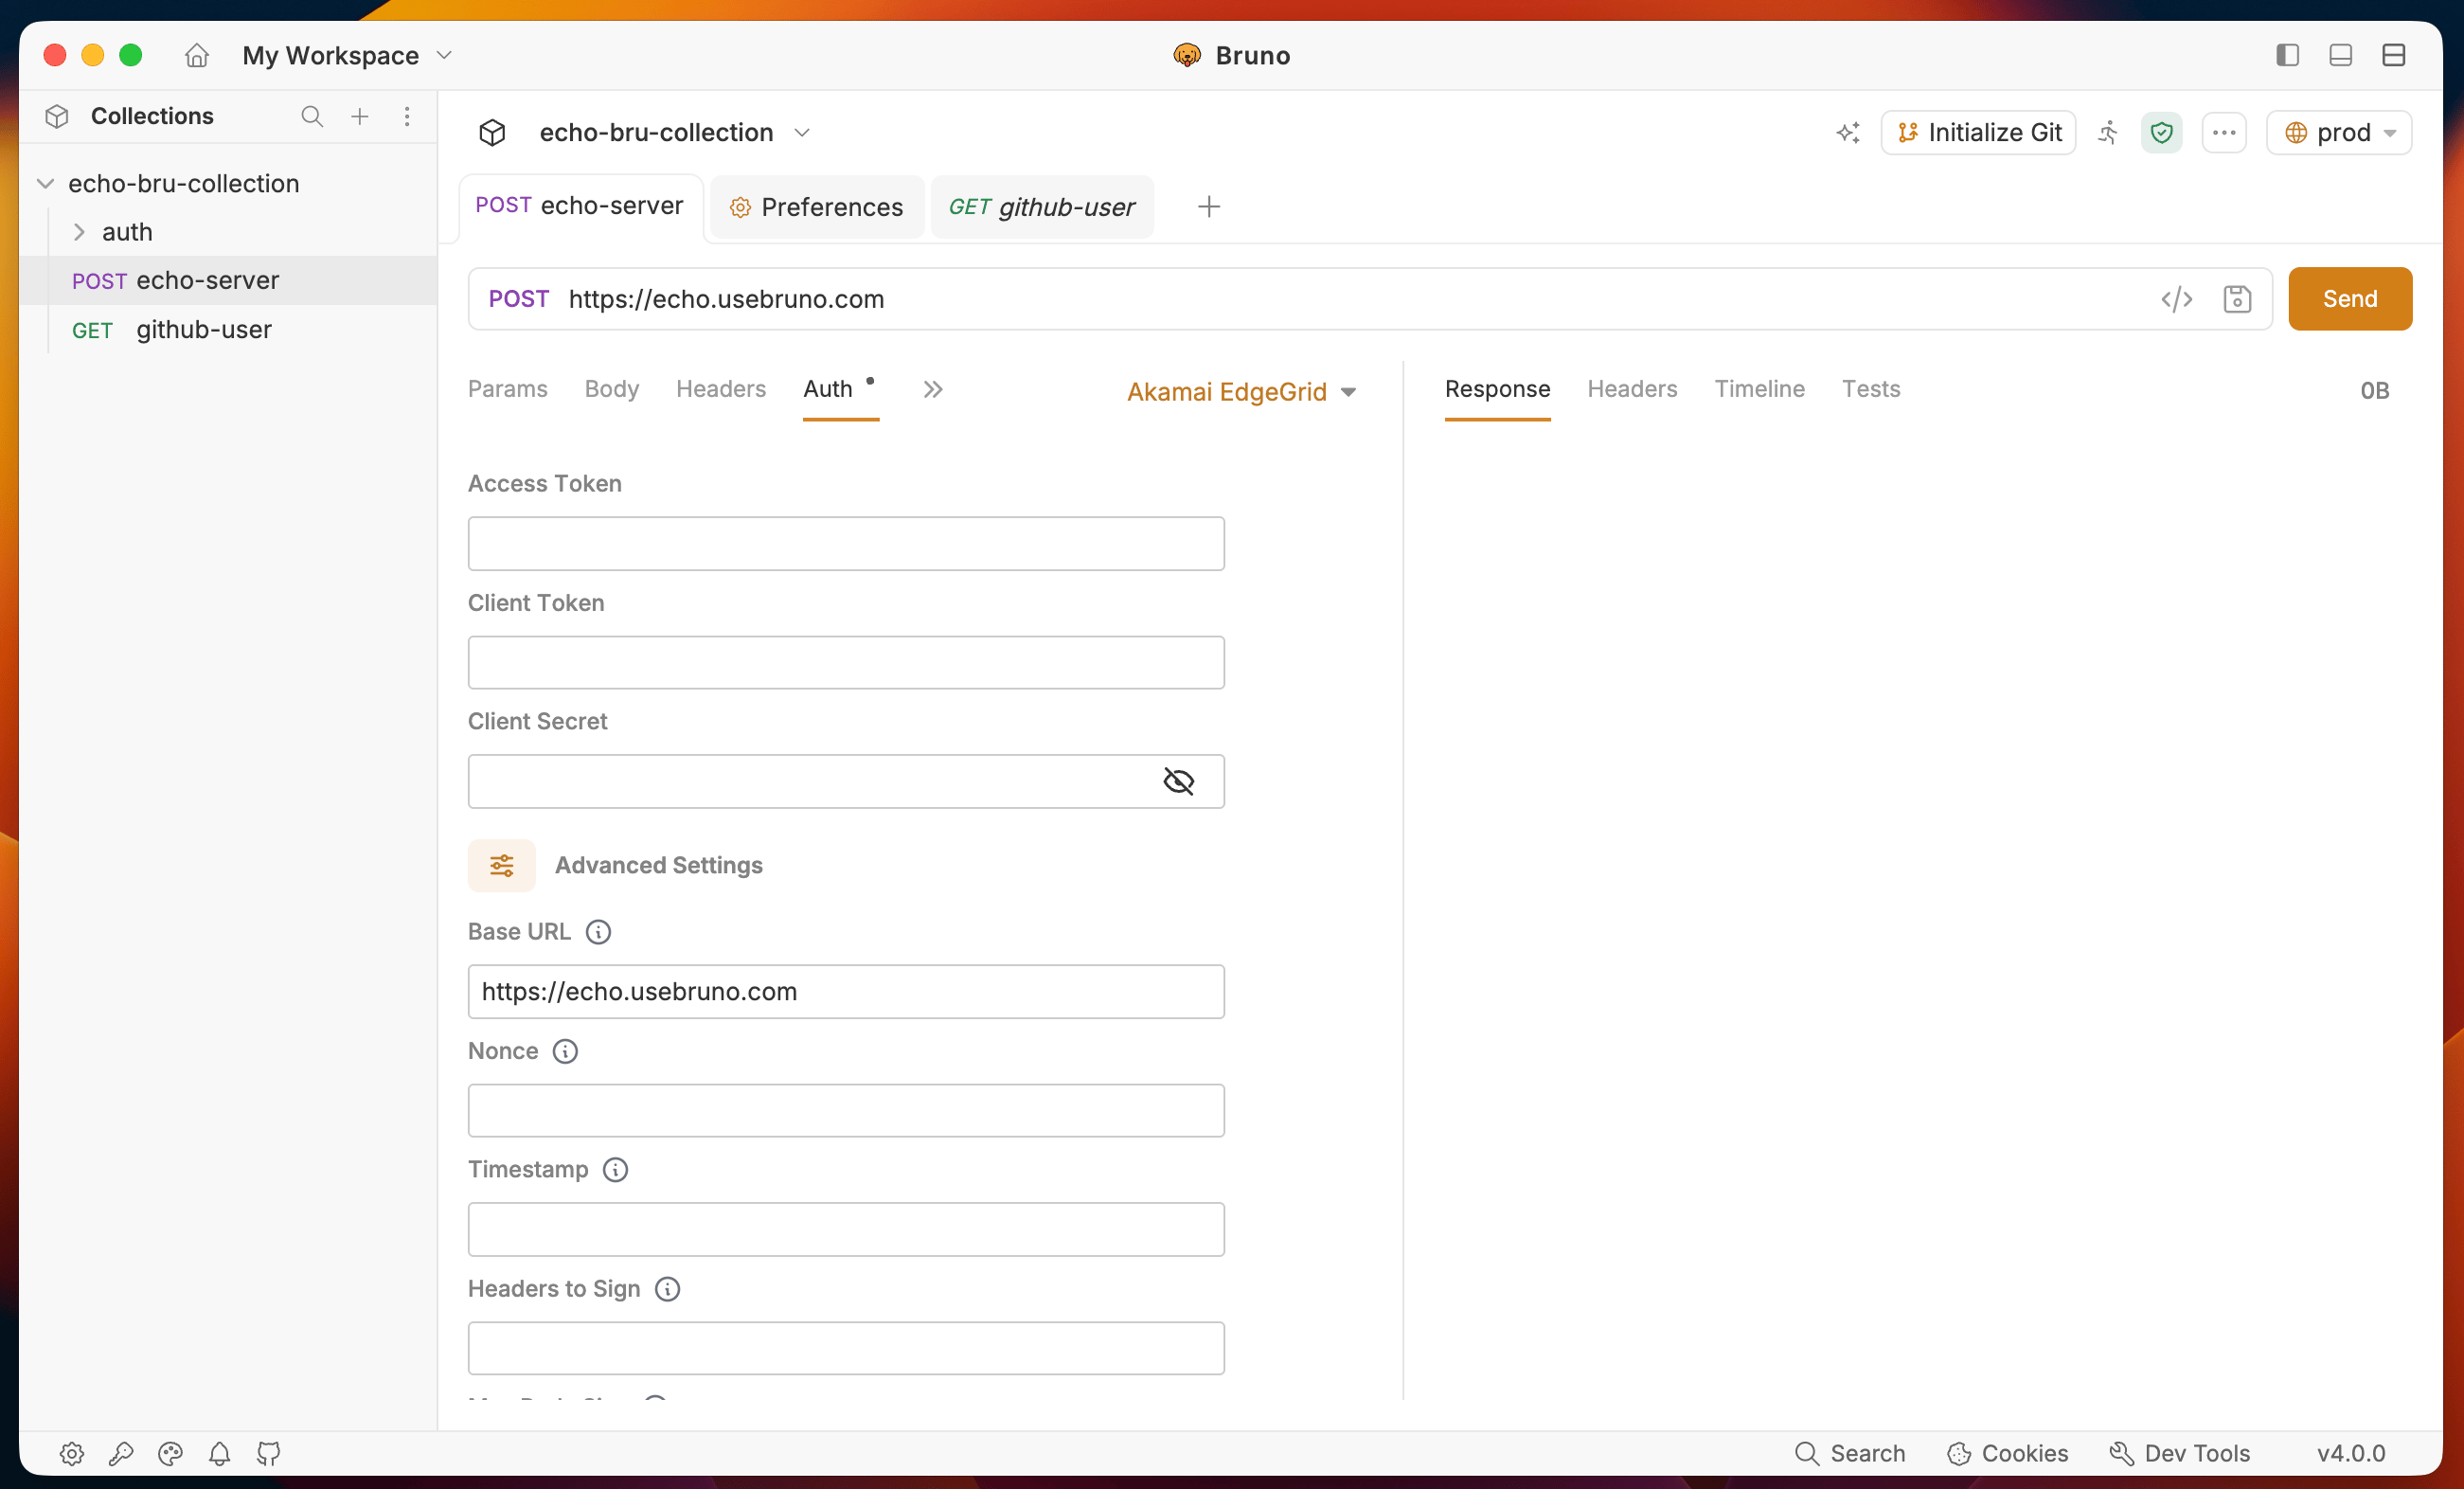The image size is (2464, 1489).
Task: Open the prod environment dropdown
Action: point(2339,132)
